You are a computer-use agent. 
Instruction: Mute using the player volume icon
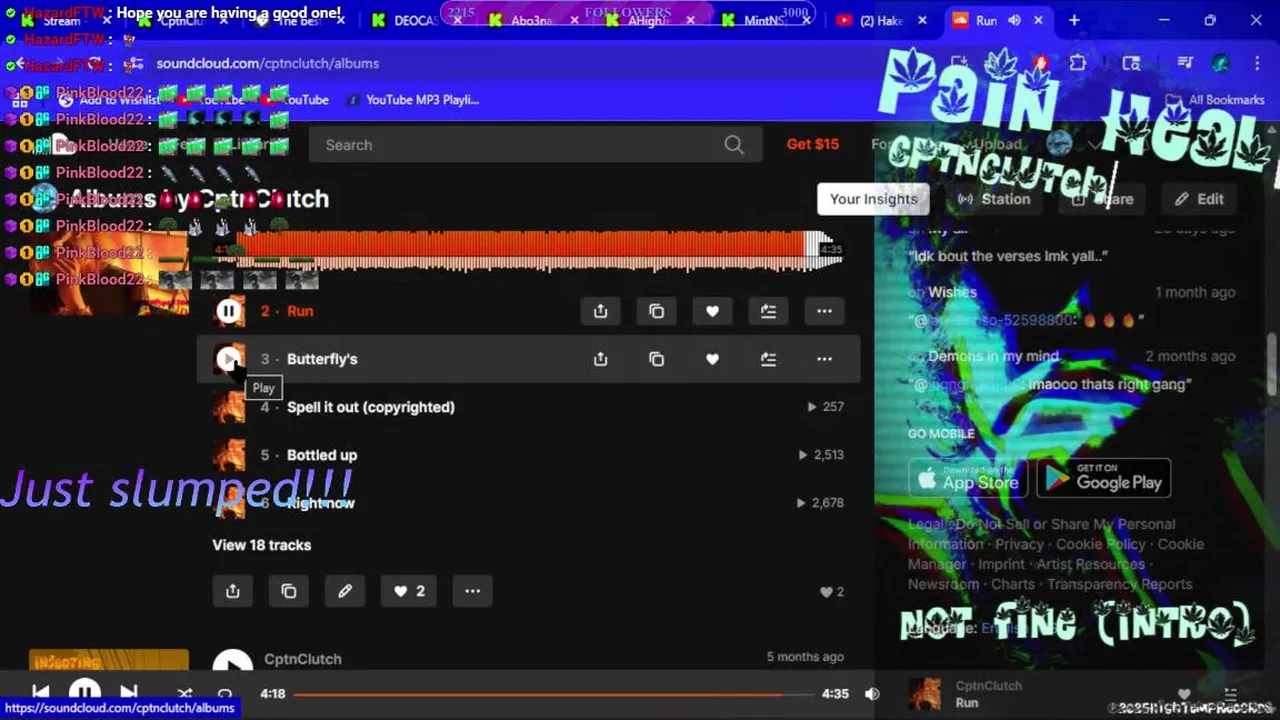coord(872,694)
